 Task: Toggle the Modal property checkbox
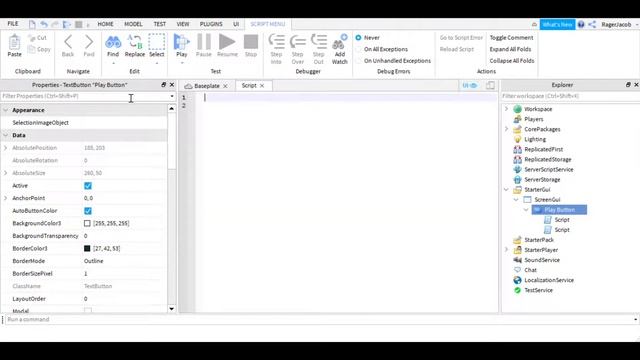(88, 311)
